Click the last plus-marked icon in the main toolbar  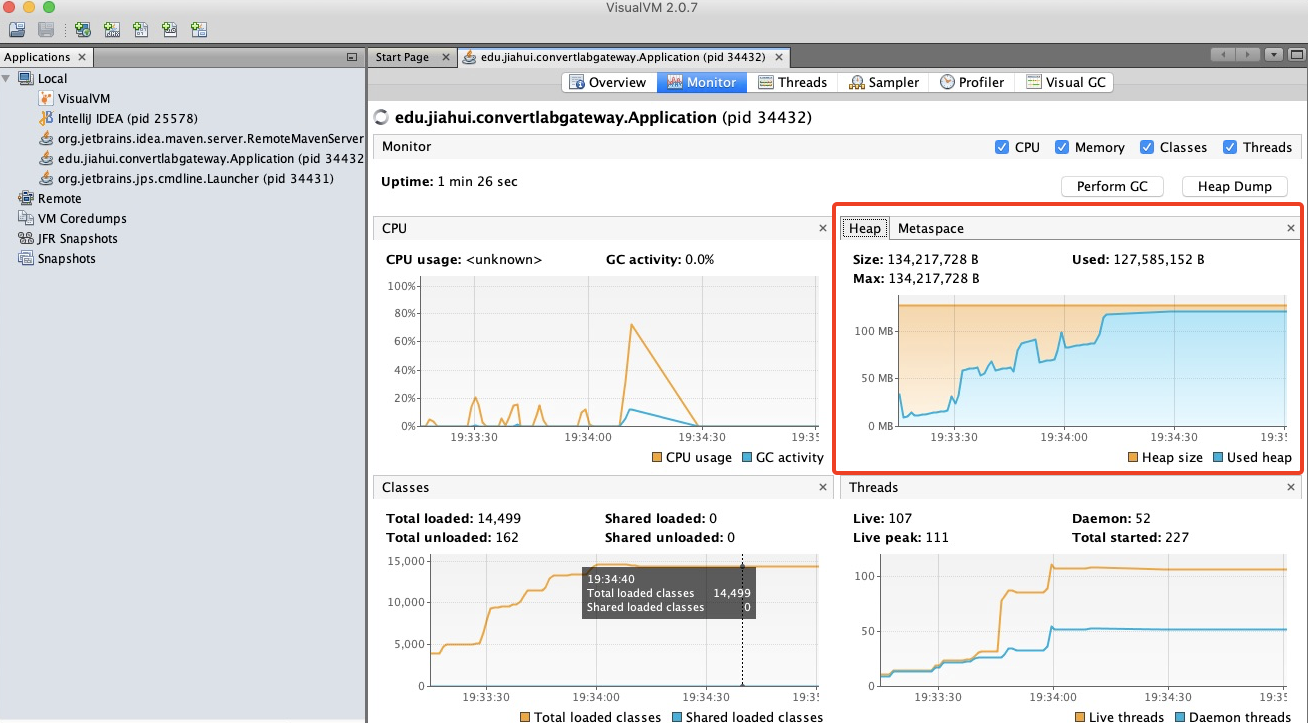(x=199, y=30)
